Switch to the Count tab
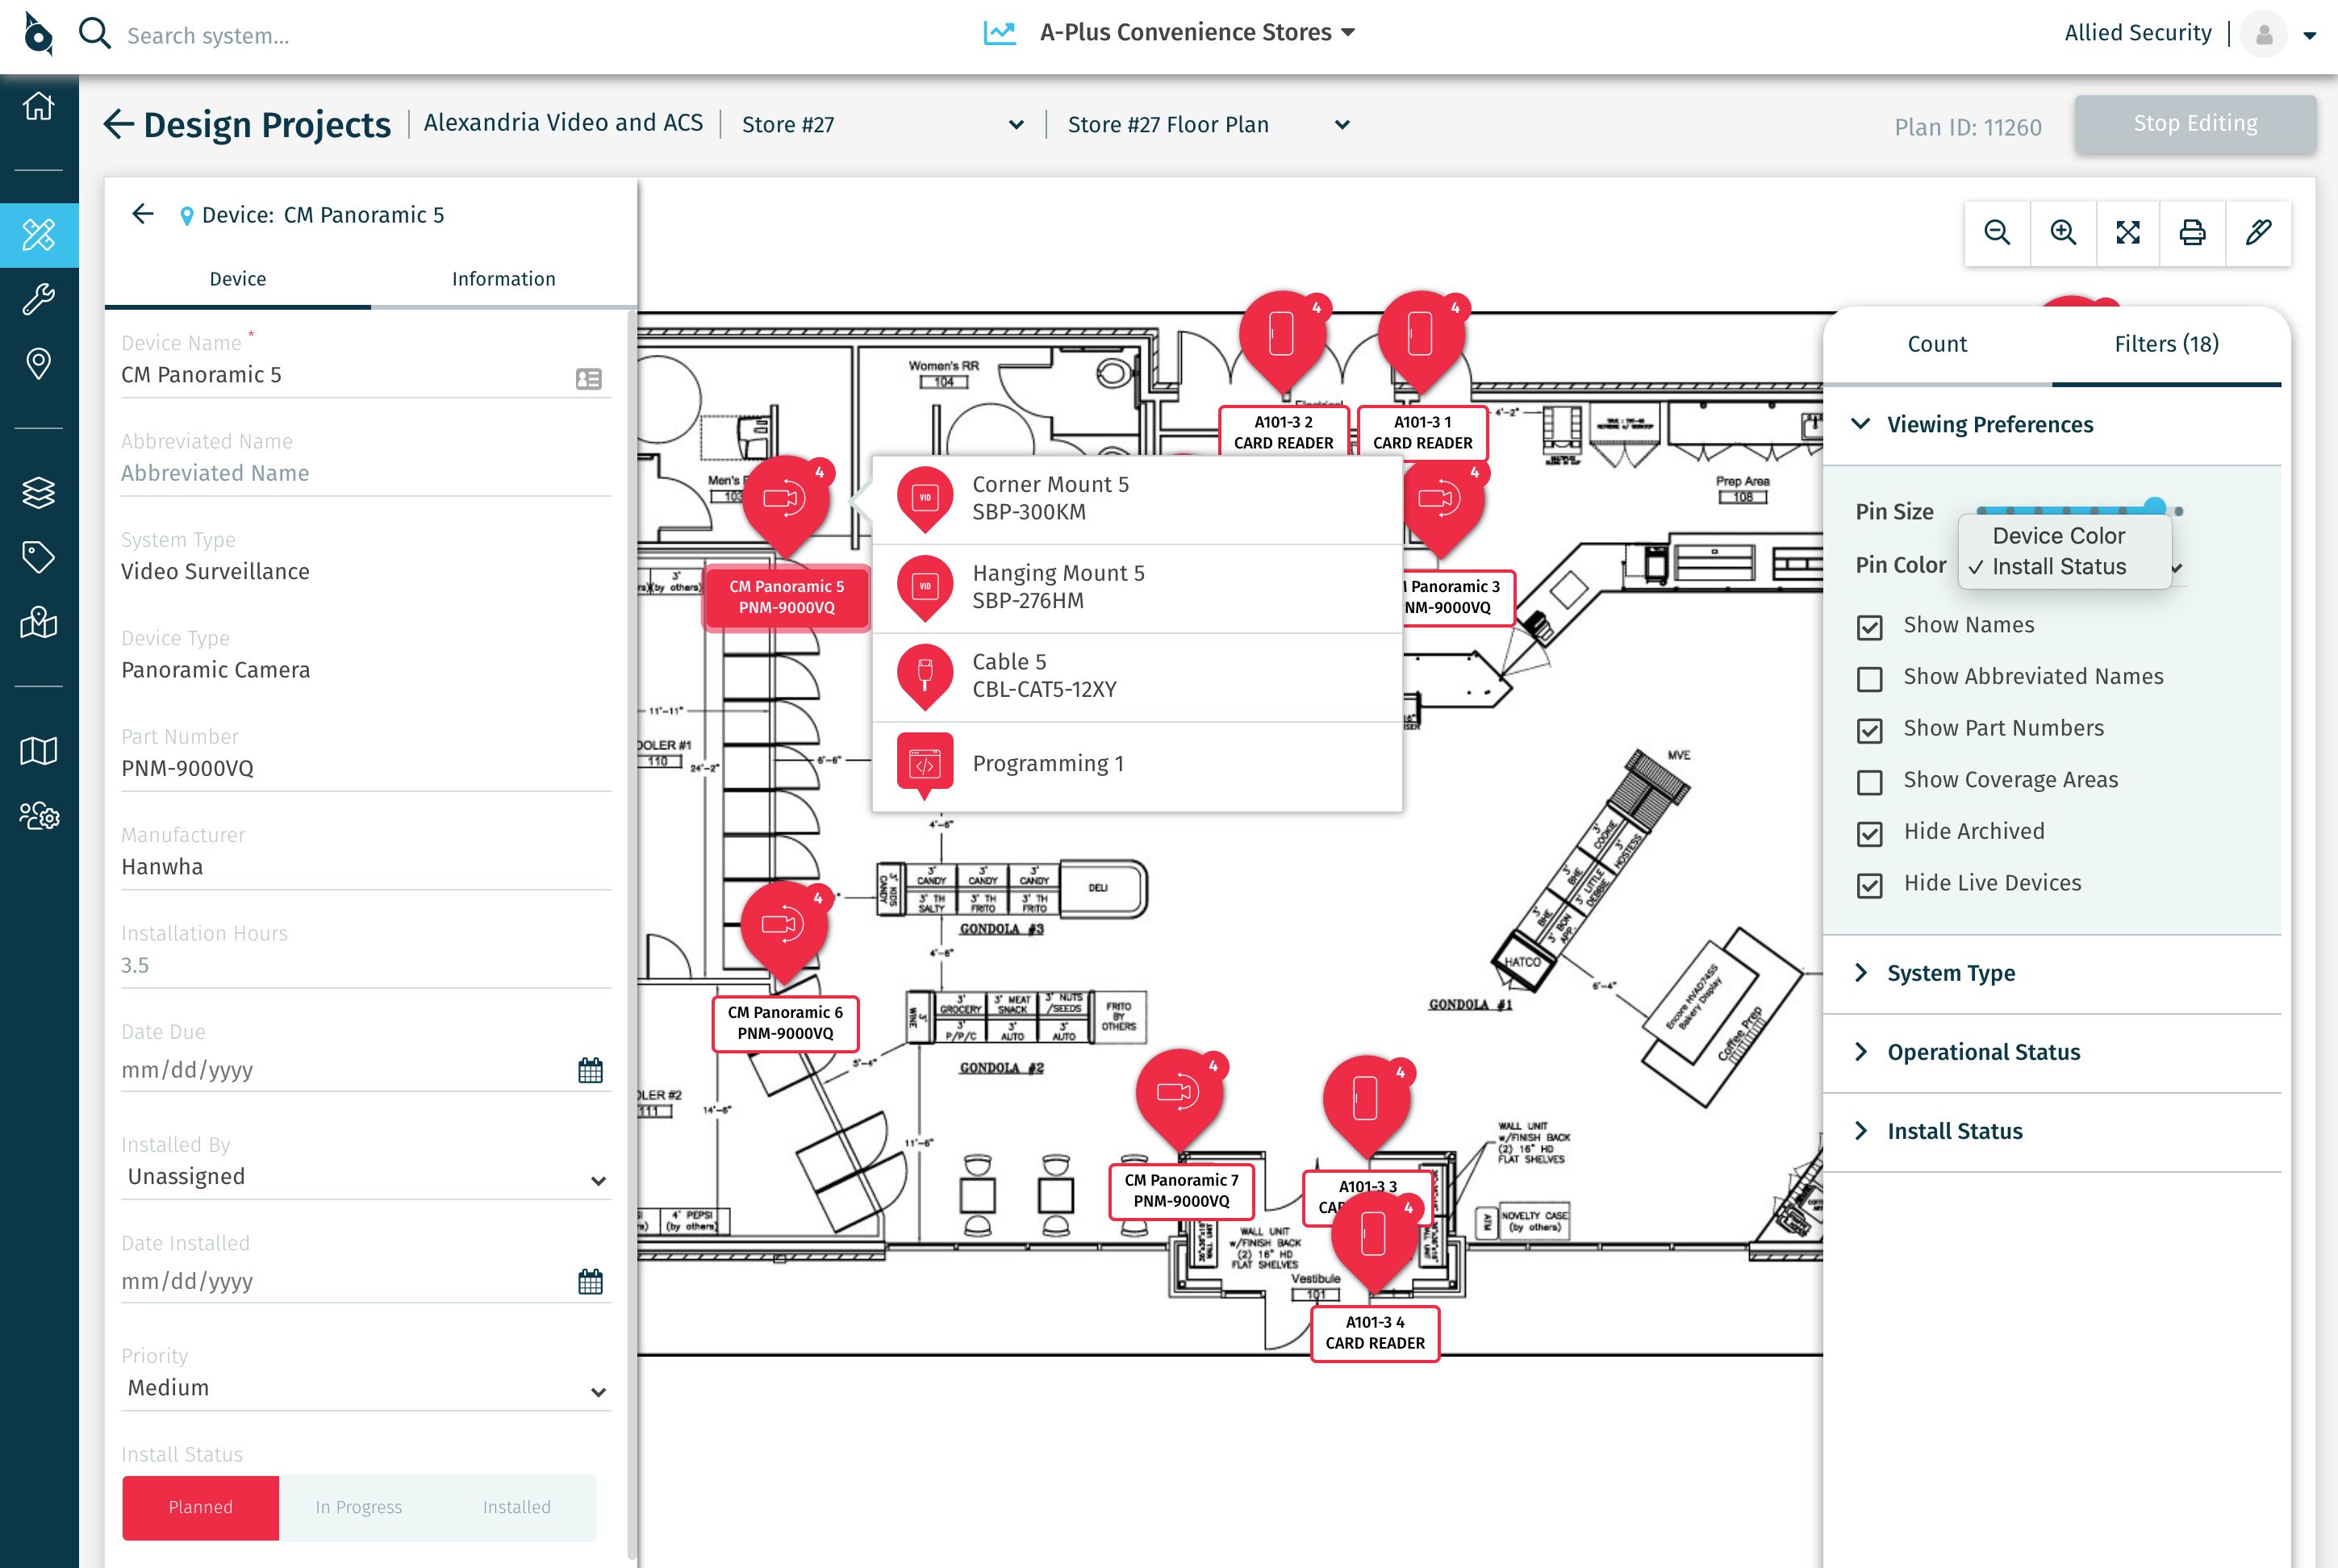The image size is (2338, 1568). pos(1937,344)
